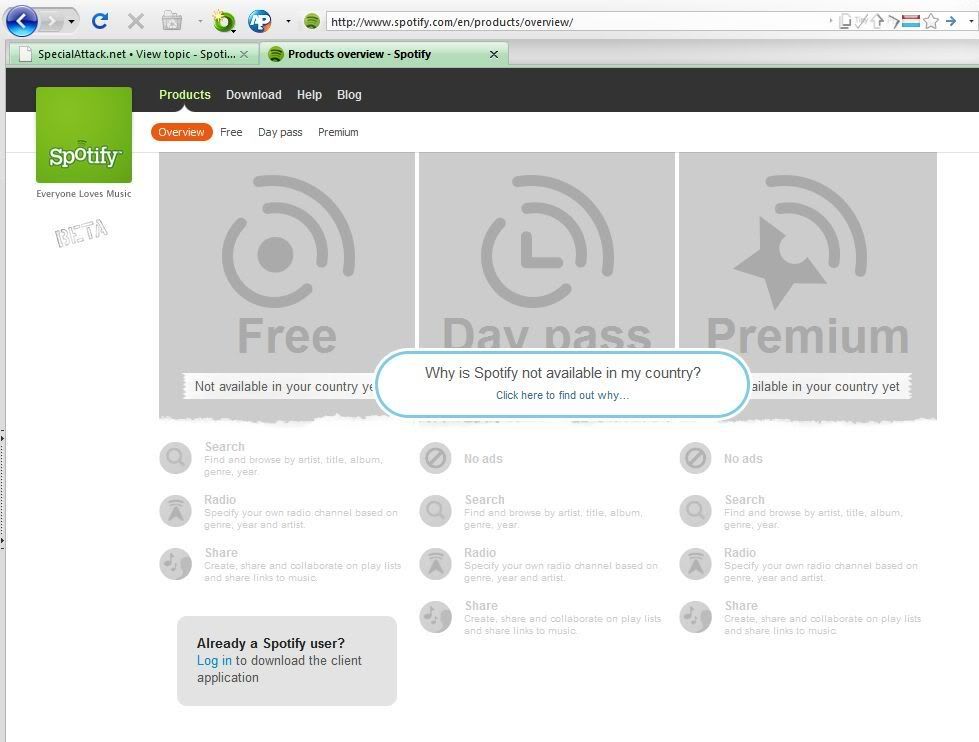
Task: Open the Download nav menu
Action: coord(253,95)
